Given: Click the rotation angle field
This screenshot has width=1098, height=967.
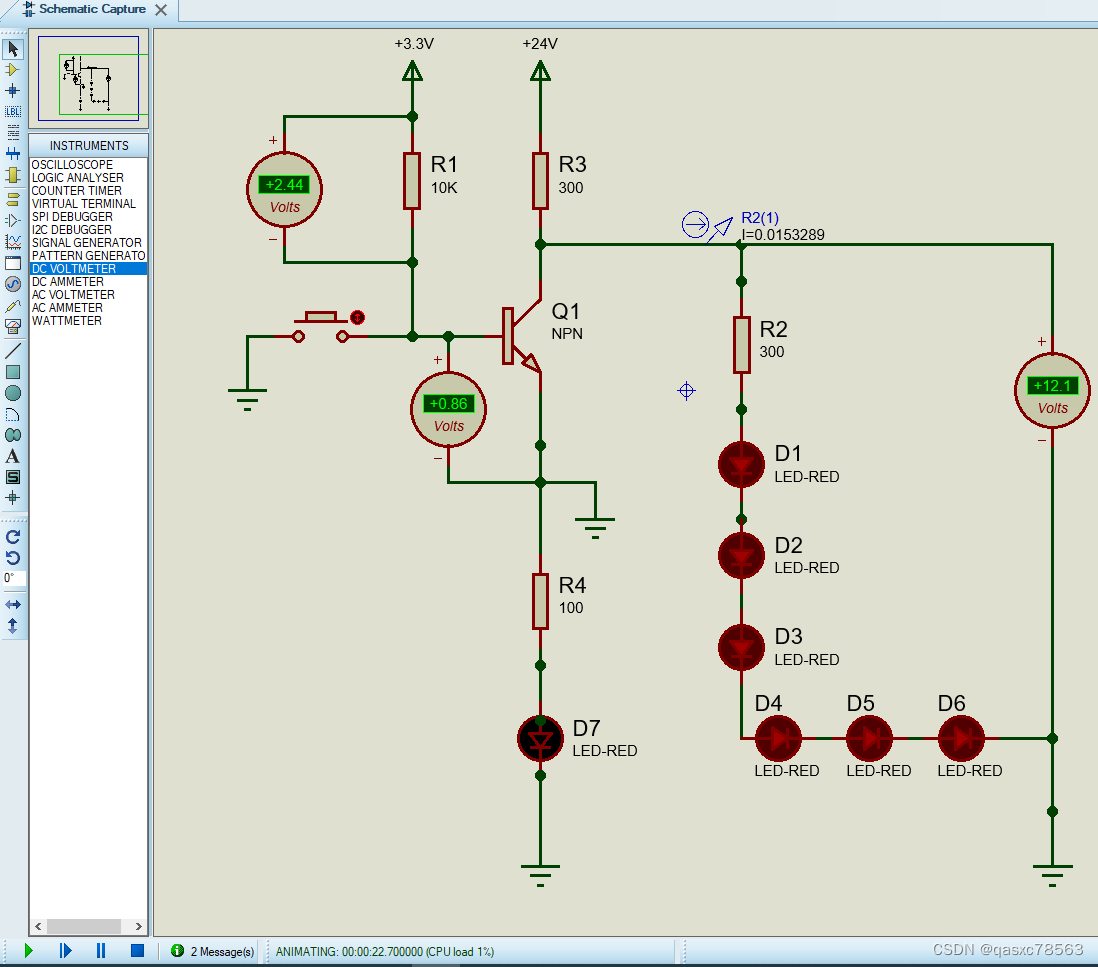Looking at the screenshot, I should click(x=14, y=578).
